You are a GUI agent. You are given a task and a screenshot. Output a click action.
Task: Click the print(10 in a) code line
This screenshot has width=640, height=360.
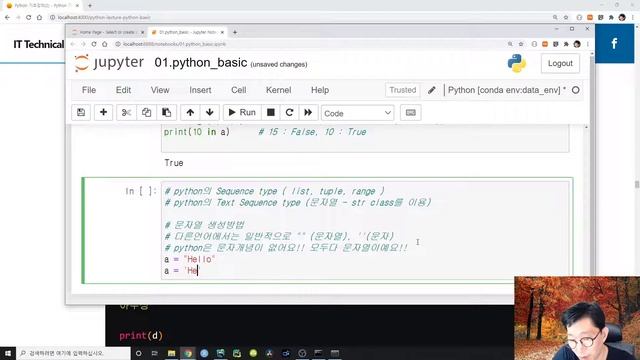tap(197, 132)
